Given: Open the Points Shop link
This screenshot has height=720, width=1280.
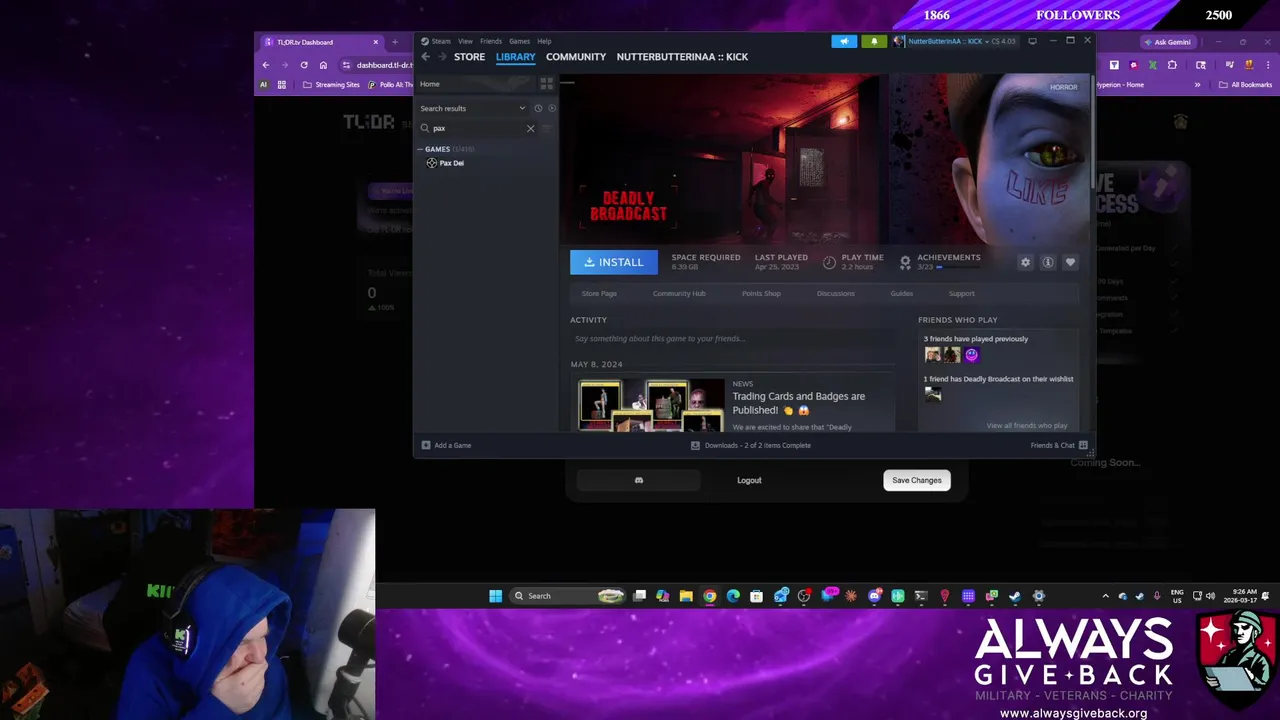Looking at the screenshot, I should click(x=761, y=293).
